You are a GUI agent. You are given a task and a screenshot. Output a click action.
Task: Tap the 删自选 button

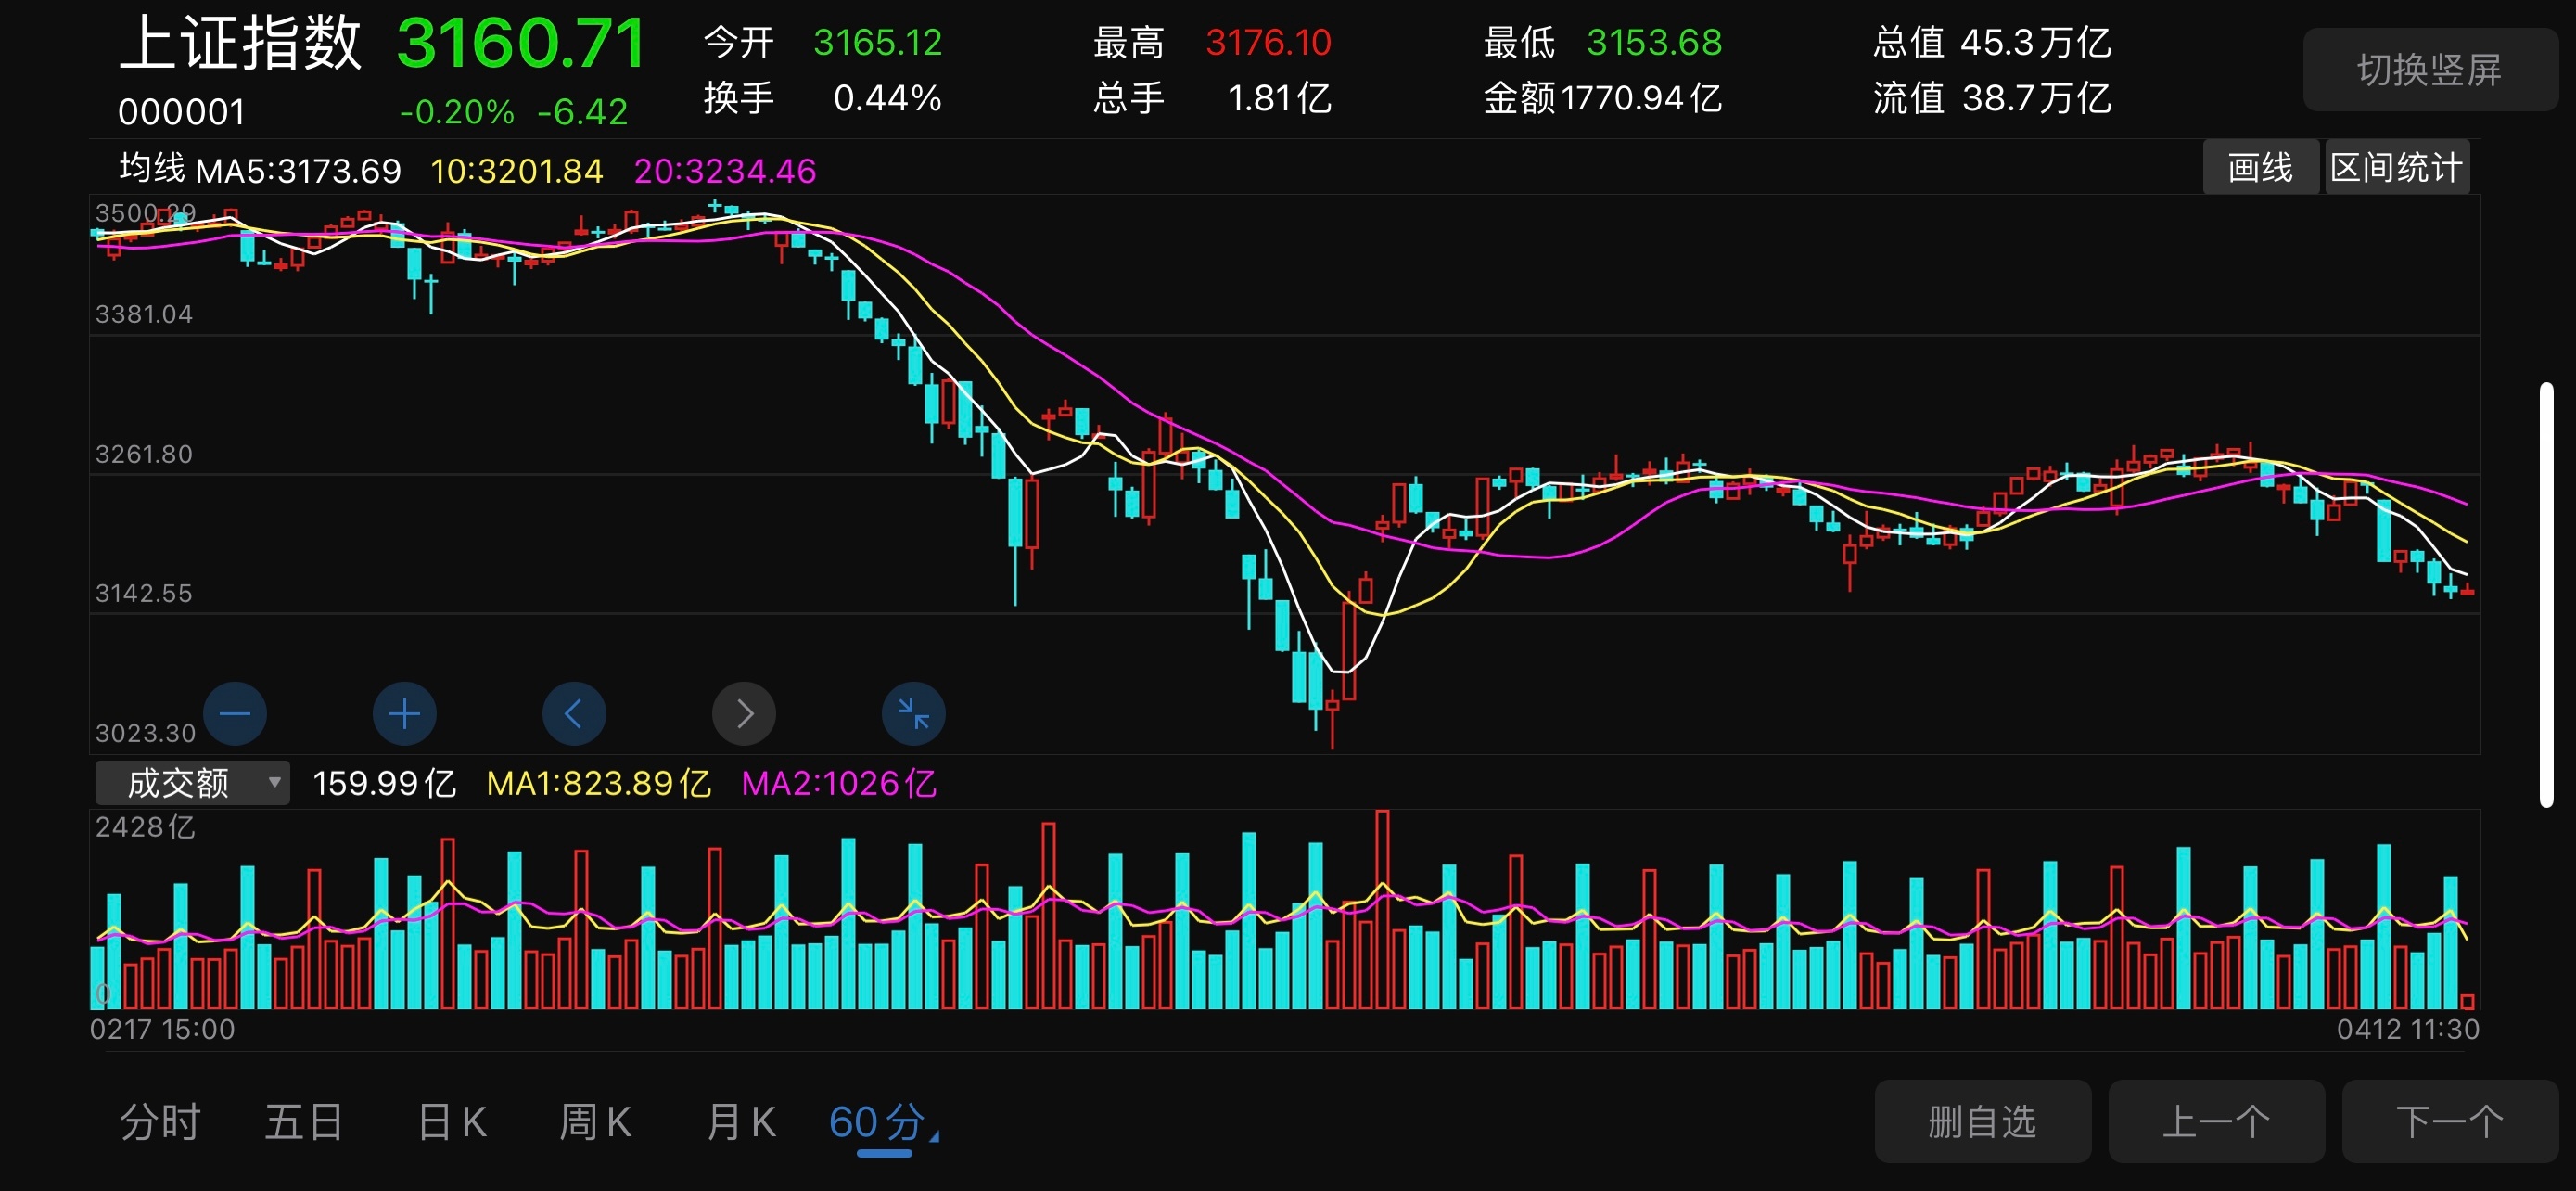click(x=1982, y=1121)
